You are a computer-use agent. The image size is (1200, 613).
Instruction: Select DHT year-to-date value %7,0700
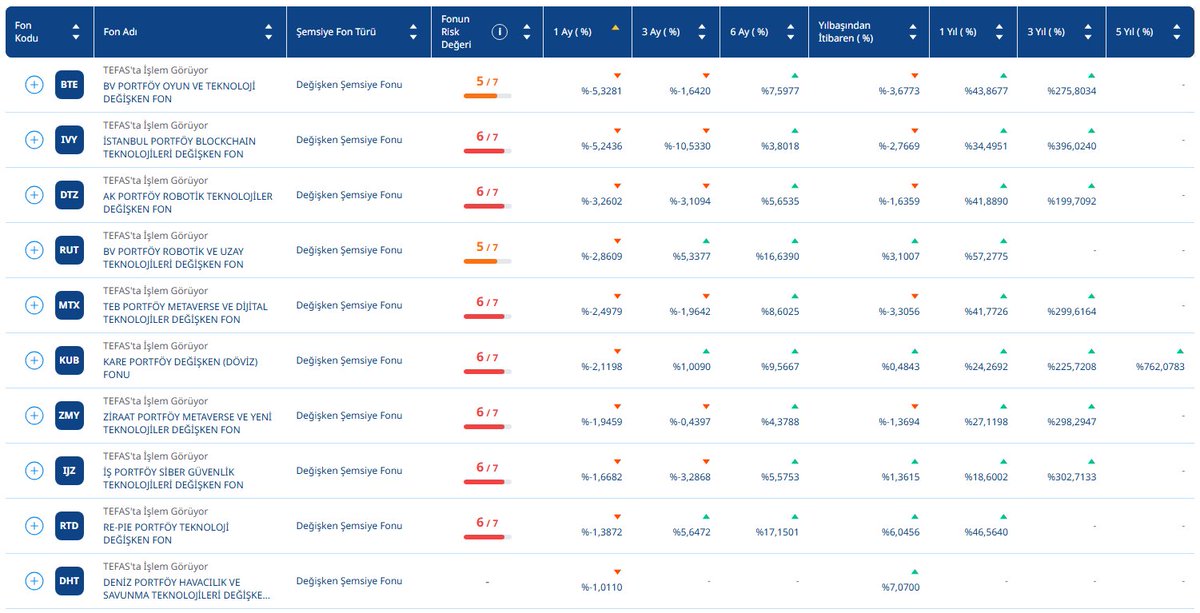click(x=901, y=587)
